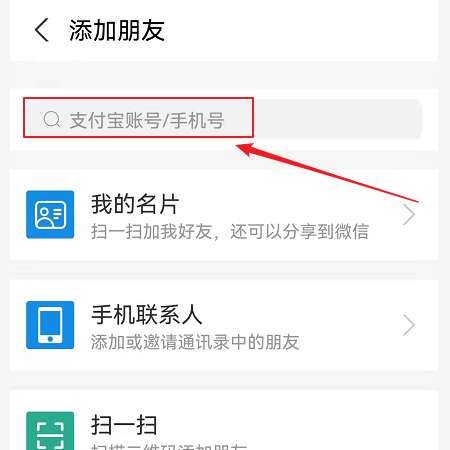Select the 扫一扫 title text
The height and width of the screenshot is (450, 450).
tap(124, 425)
